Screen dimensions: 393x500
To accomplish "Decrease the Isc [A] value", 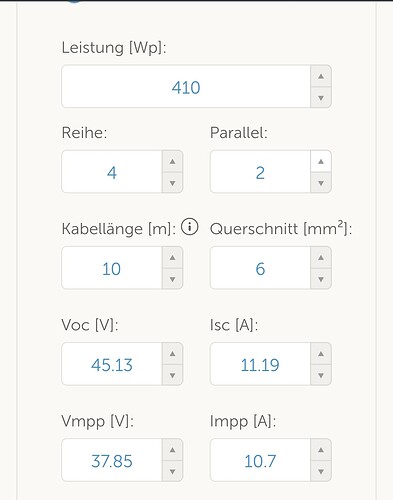I will click(x=321, y=375).
